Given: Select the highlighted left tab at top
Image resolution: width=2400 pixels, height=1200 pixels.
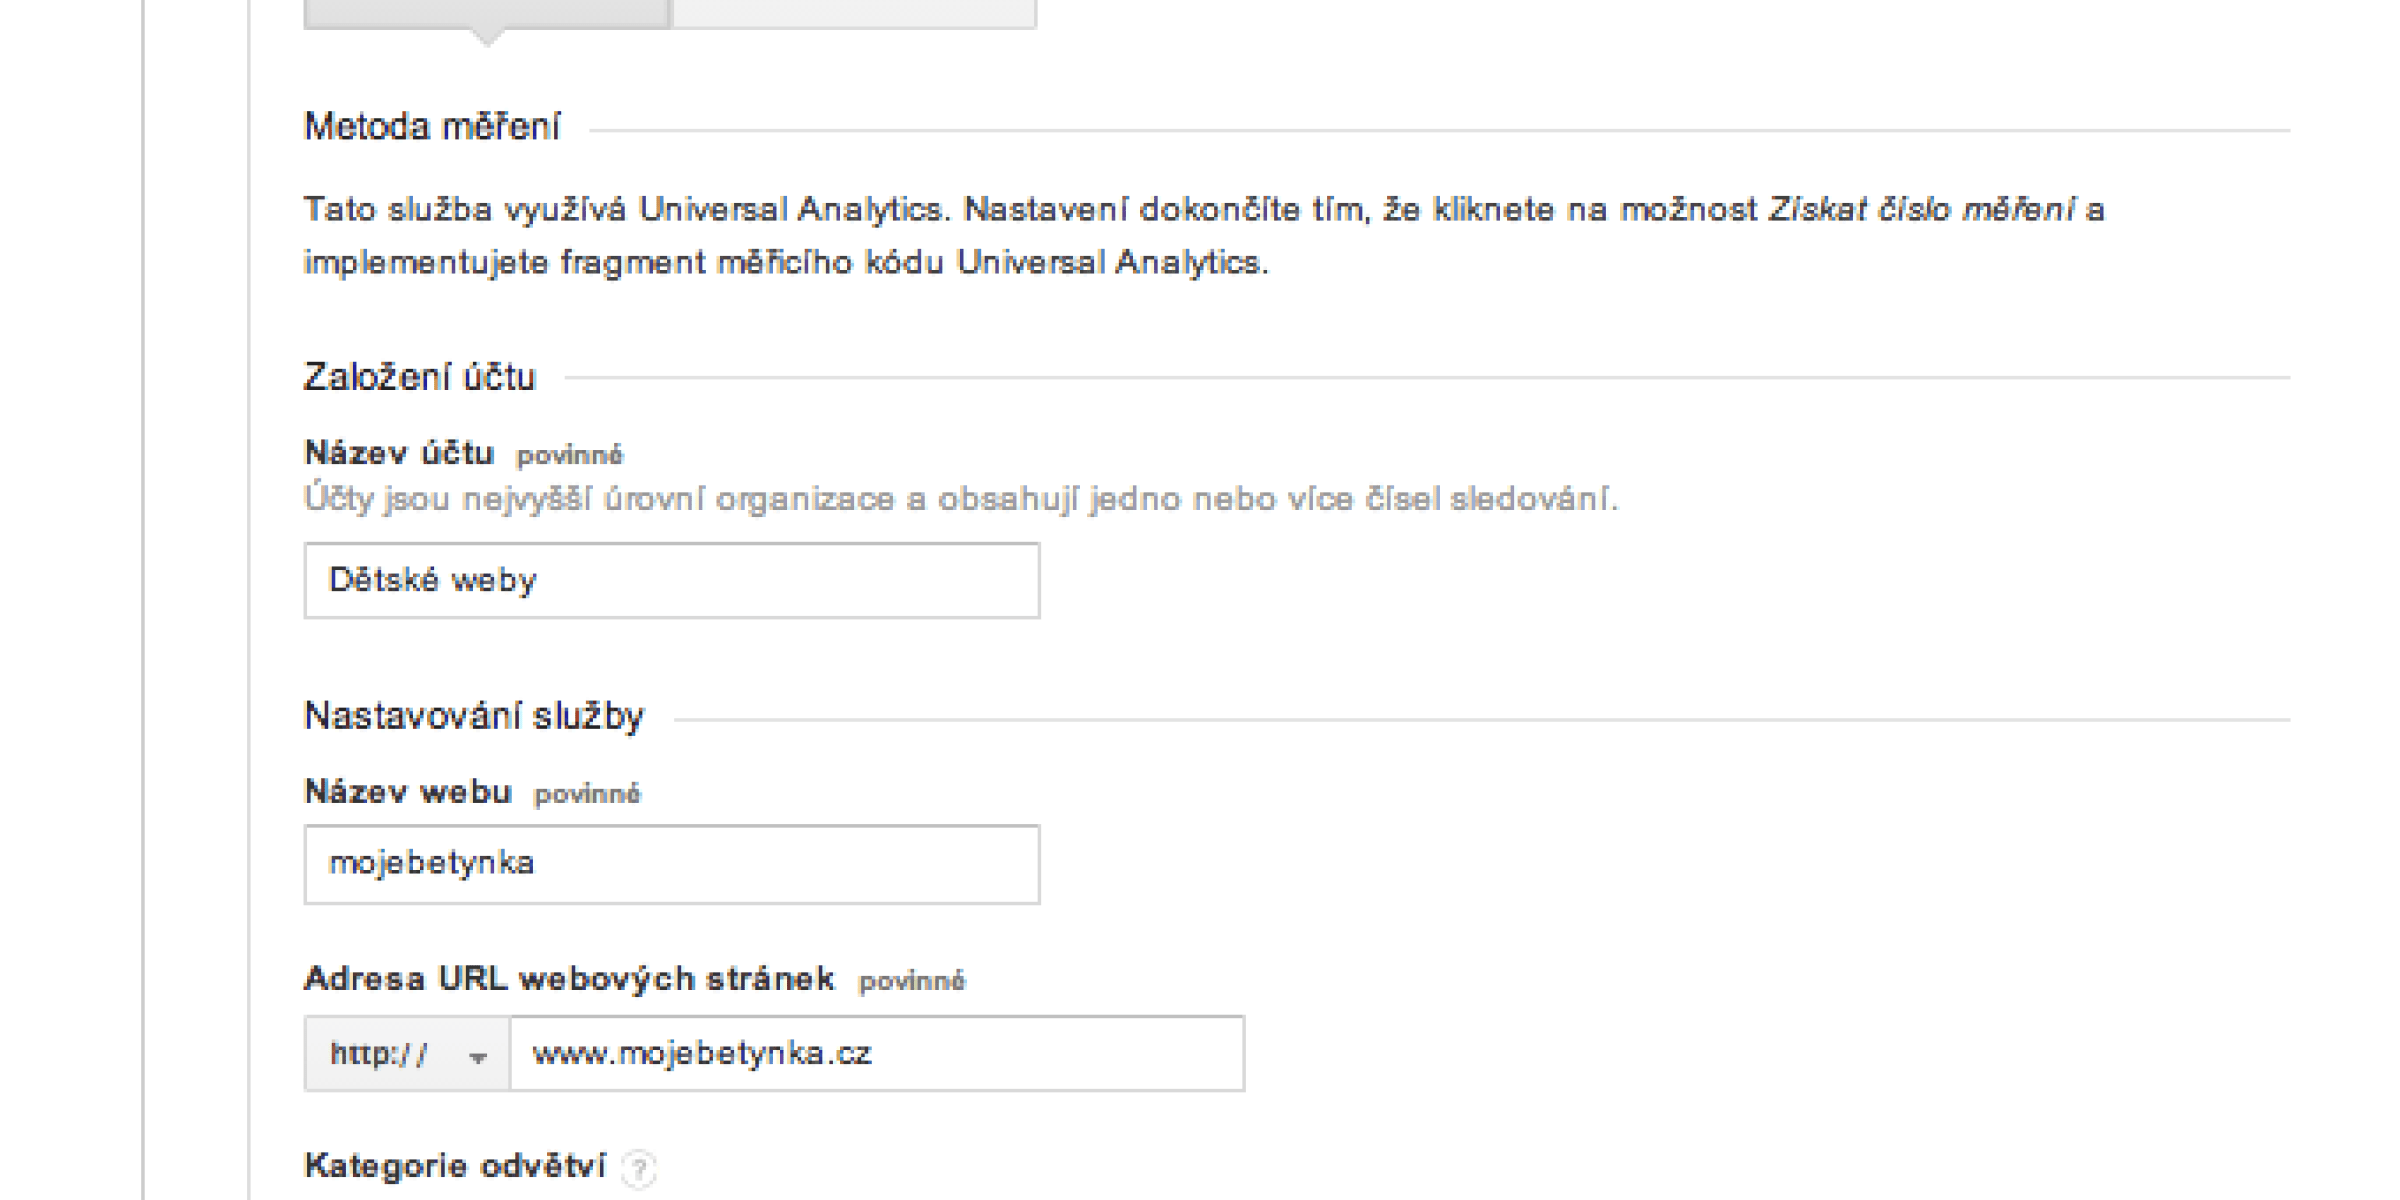Looking at the screenshot, I should [x=487, y=13].
